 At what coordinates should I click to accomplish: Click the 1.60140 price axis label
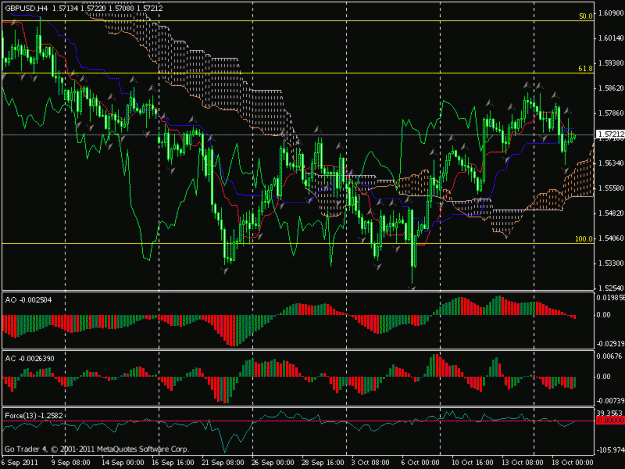click(611, 38)
